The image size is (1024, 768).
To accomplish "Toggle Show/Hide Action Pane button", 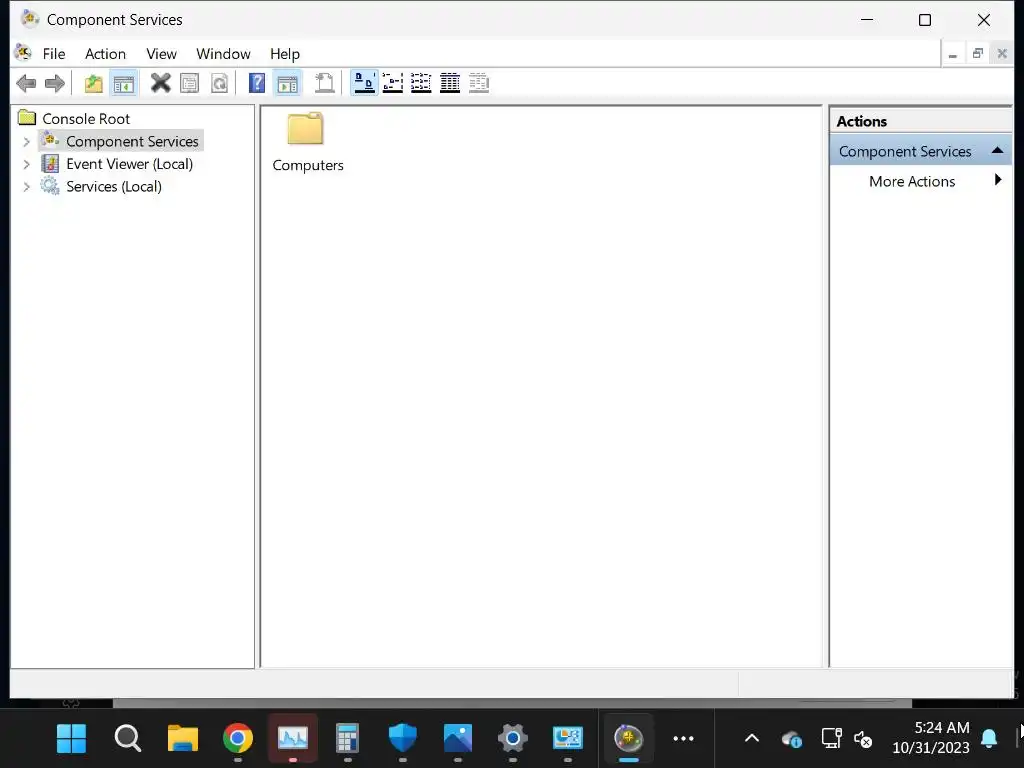I will (287, 83).
